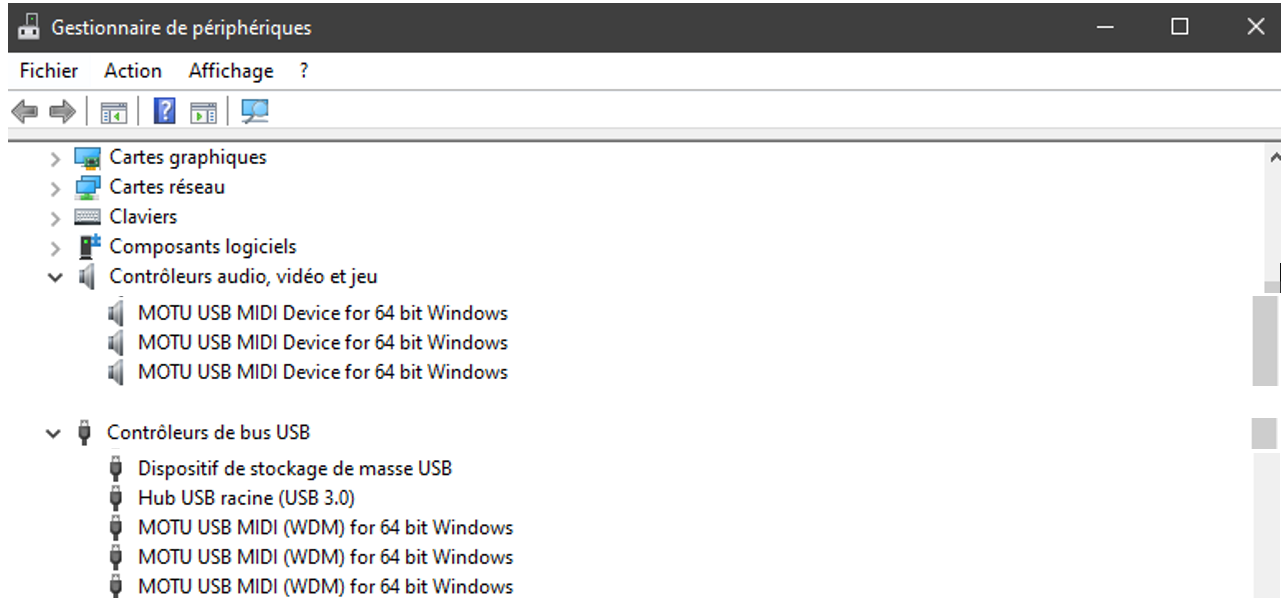Select Hub USB racine (USB 3.0)
This screenshot has width=1285, height=614.
coord(246,498)
